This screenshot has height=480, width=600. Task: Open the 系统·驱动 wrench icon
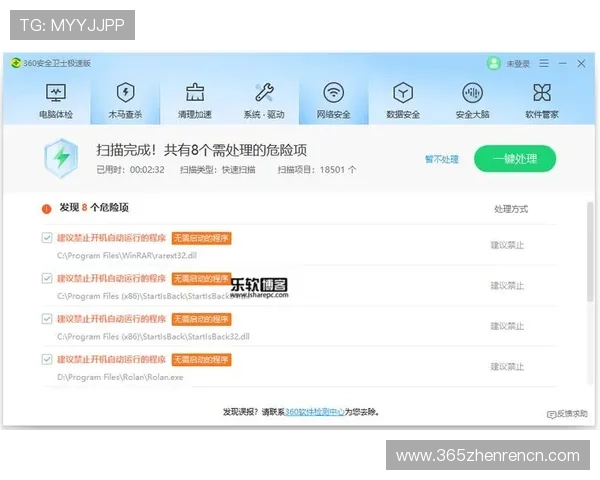coord(264,92)
